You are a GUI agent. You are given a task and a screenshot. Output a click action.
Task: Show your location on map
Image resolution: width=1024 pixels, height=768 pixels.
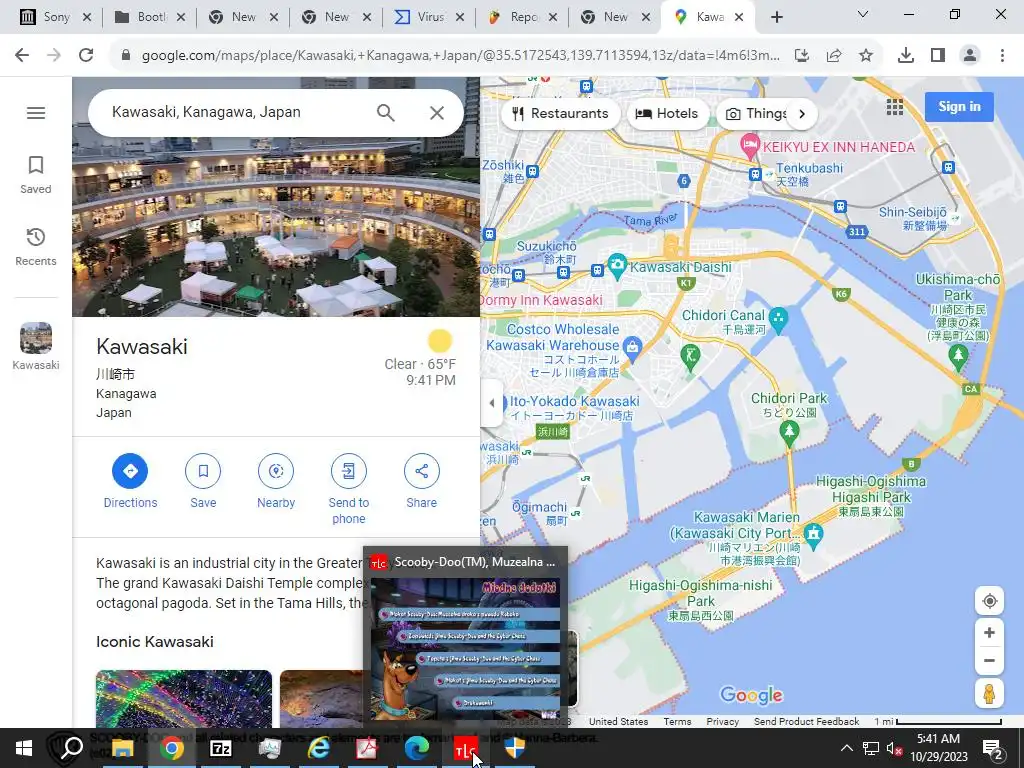tap(989, 601)
